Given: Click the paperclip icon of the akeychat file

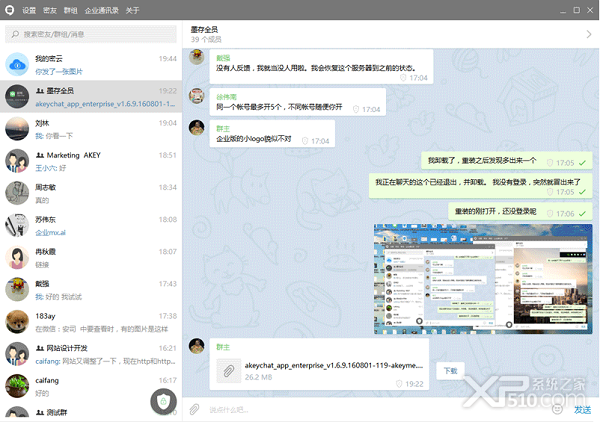Looking at the screenshot, I should 229,371.
